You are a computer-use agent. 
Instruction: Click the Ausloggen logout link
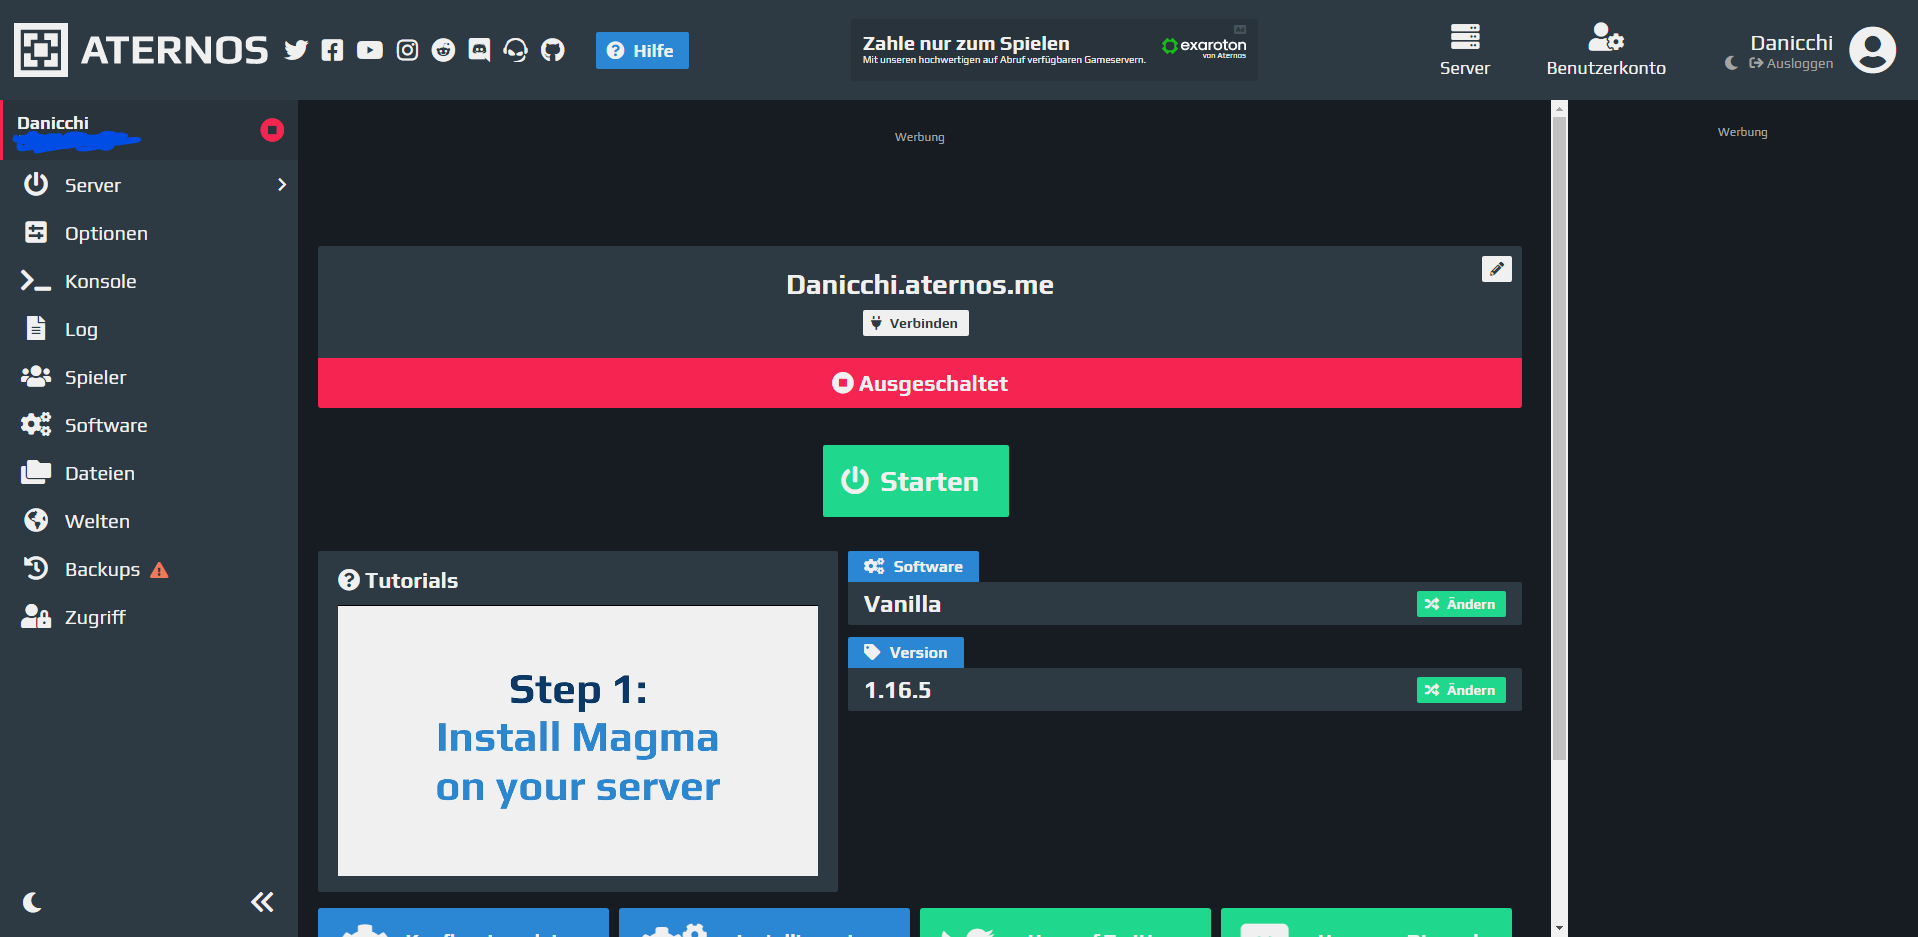(x=1792, y=63)
